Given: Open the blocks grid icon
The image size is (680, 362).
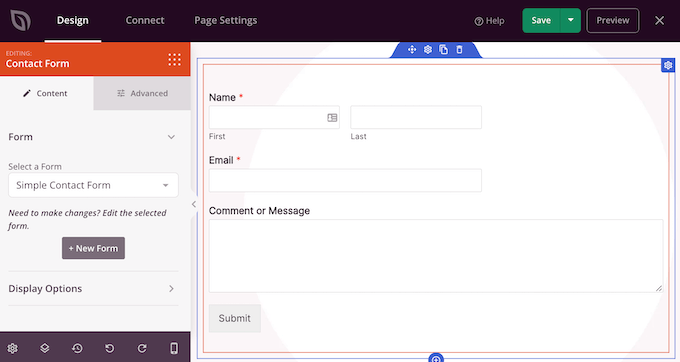Looking at the screenshot, I should [x=174, y=59].
